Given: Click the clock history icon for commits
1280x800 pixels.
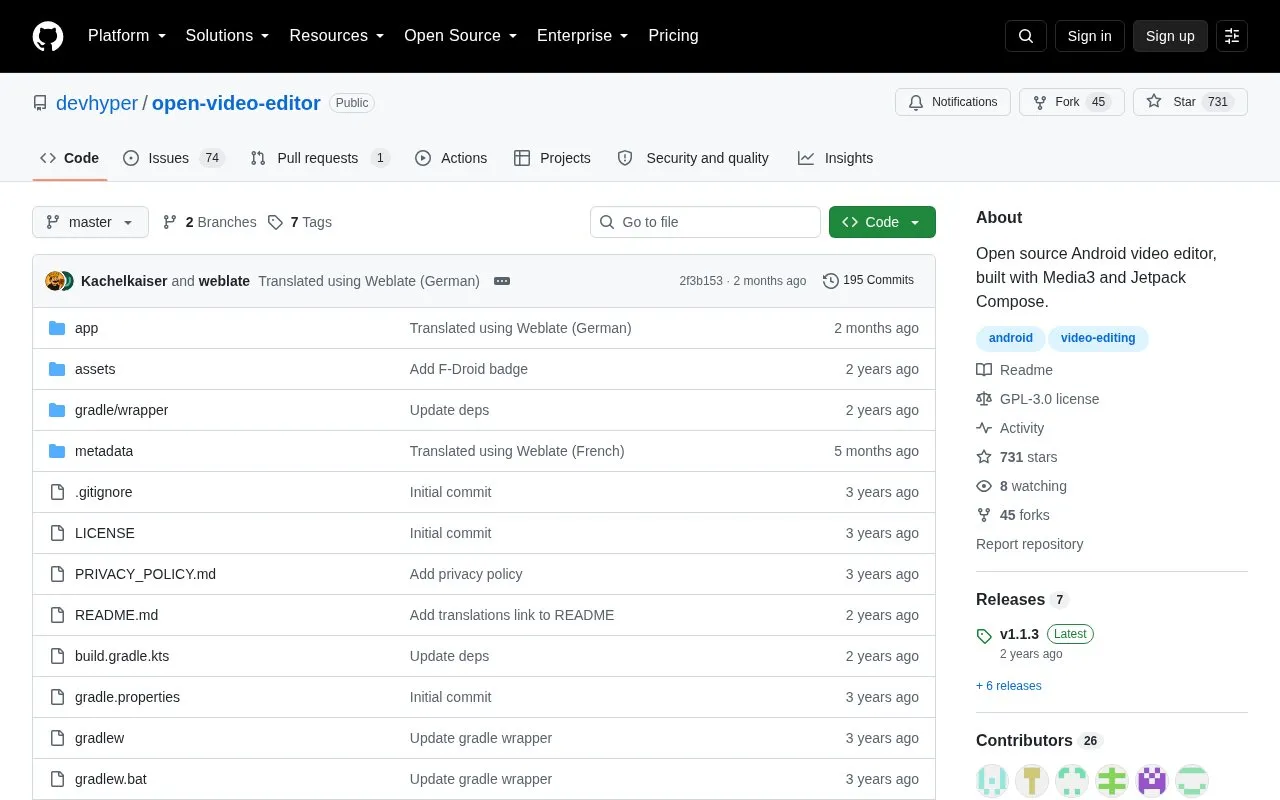Looking at the screenshot, I should click(x=830, y=281).
